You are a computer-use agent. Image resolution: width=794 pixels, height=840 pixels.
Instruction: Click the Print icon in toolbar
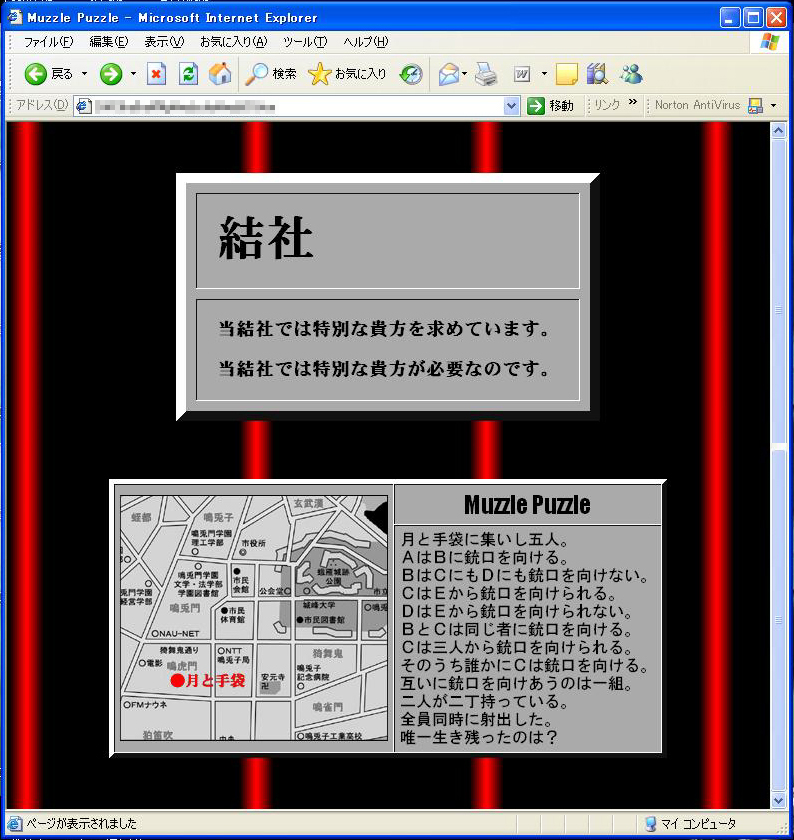[486, 74]
